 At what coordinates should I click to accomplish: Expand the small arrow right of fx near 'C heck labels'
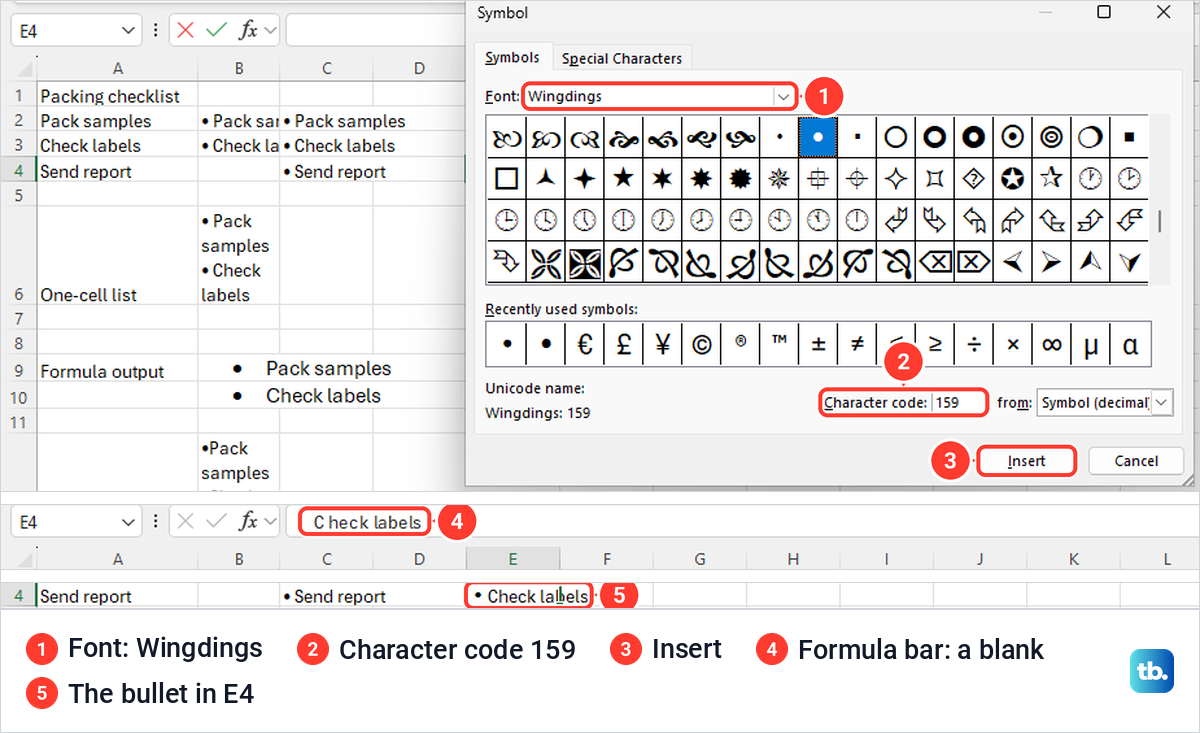(269, 521)
